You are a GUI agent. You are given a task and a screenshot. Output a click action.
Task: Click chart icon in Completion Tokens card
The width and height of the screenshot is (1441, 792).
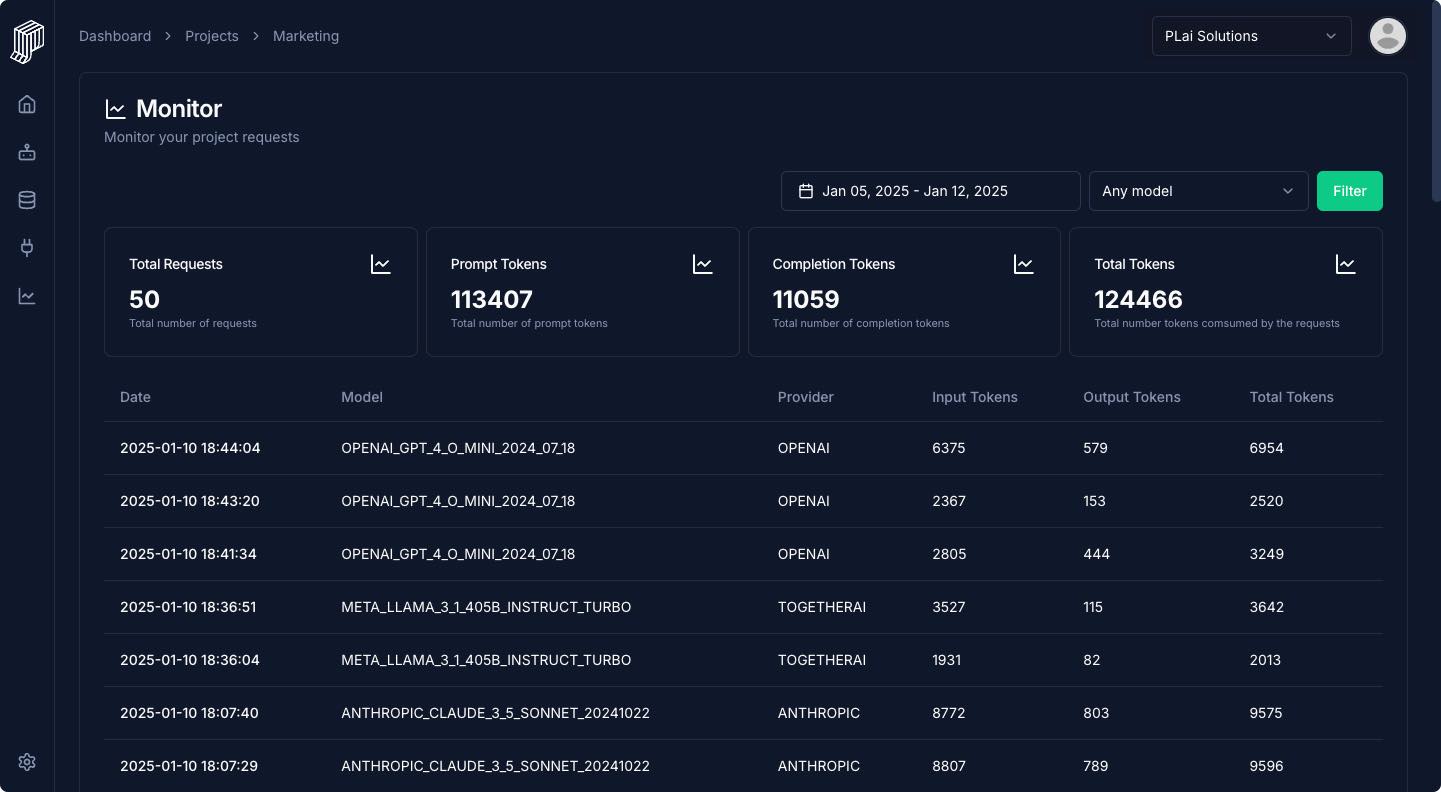(1024, 264)
